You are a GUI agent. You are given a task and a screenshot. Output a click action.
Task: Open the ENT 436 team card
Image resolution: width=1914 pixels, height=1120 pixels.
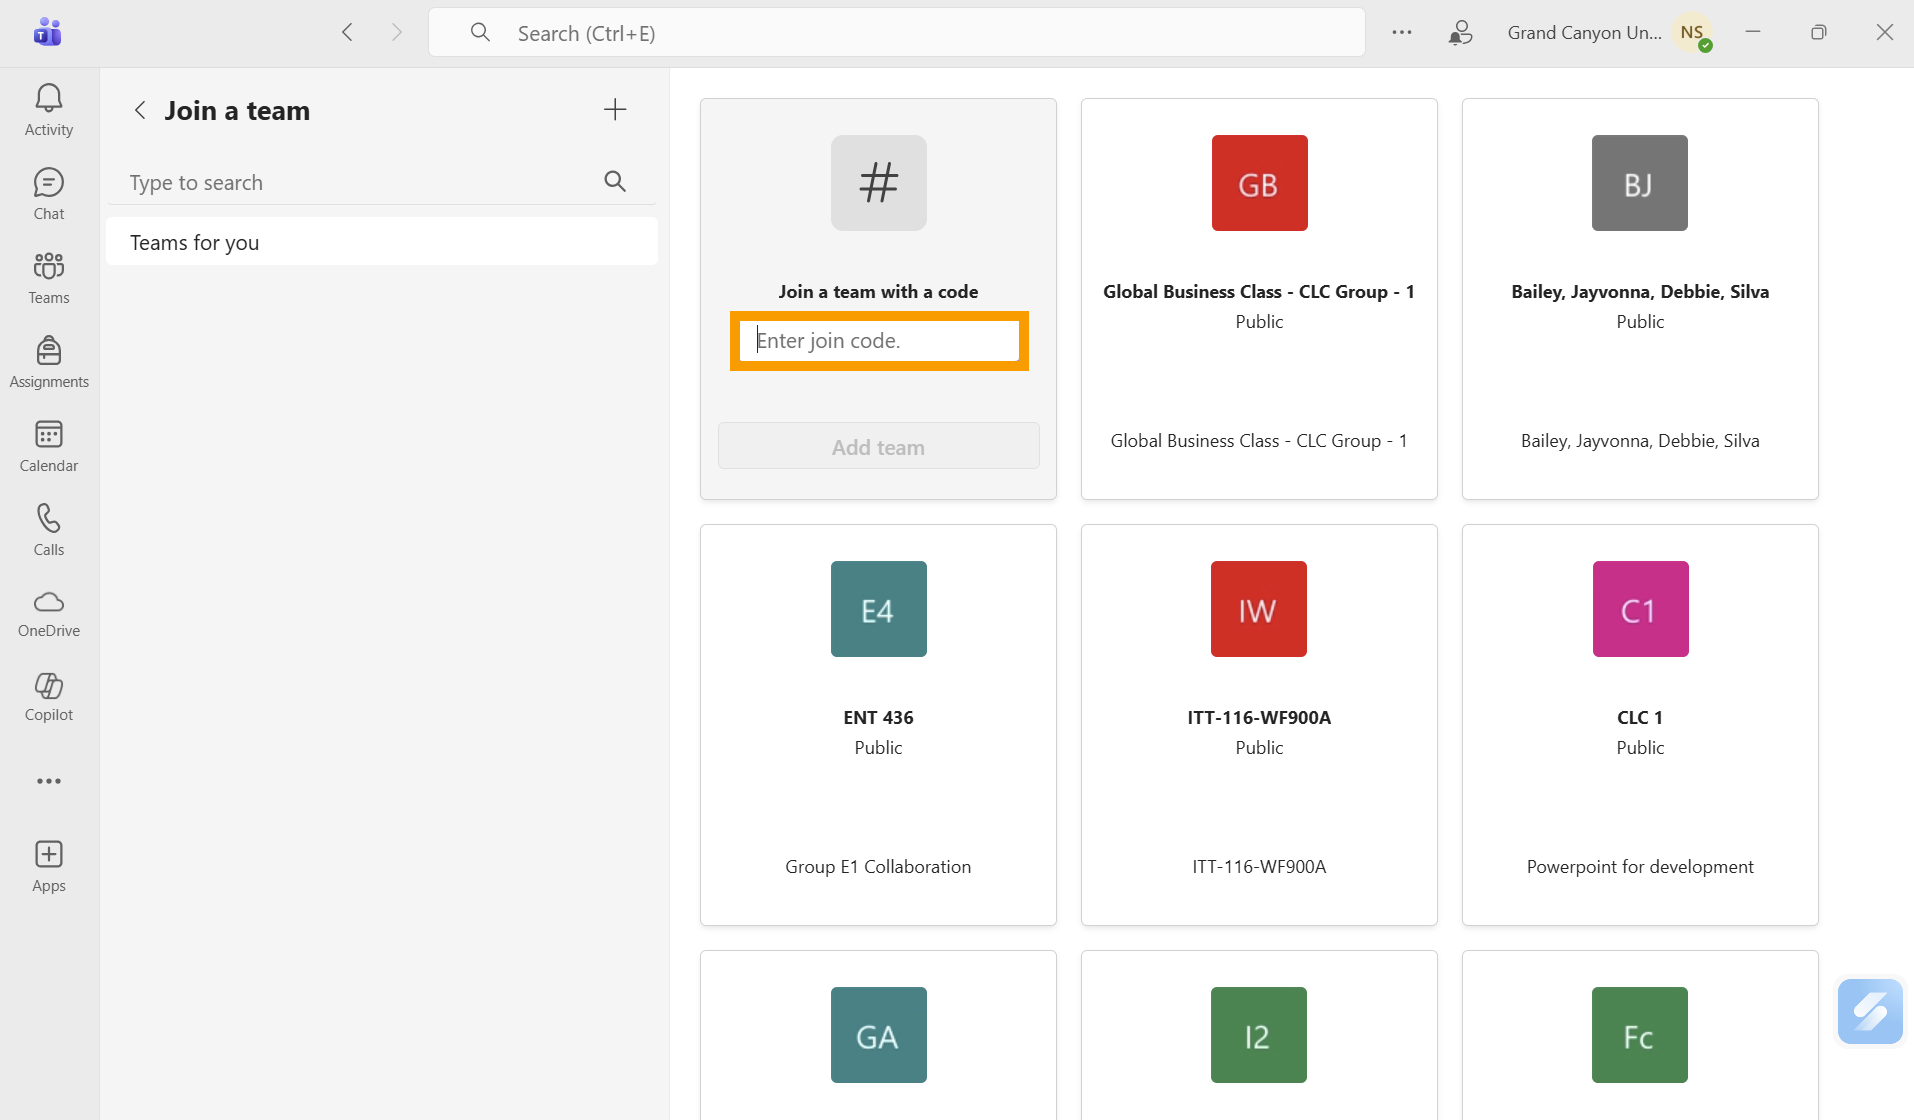(x=878, y=724)
